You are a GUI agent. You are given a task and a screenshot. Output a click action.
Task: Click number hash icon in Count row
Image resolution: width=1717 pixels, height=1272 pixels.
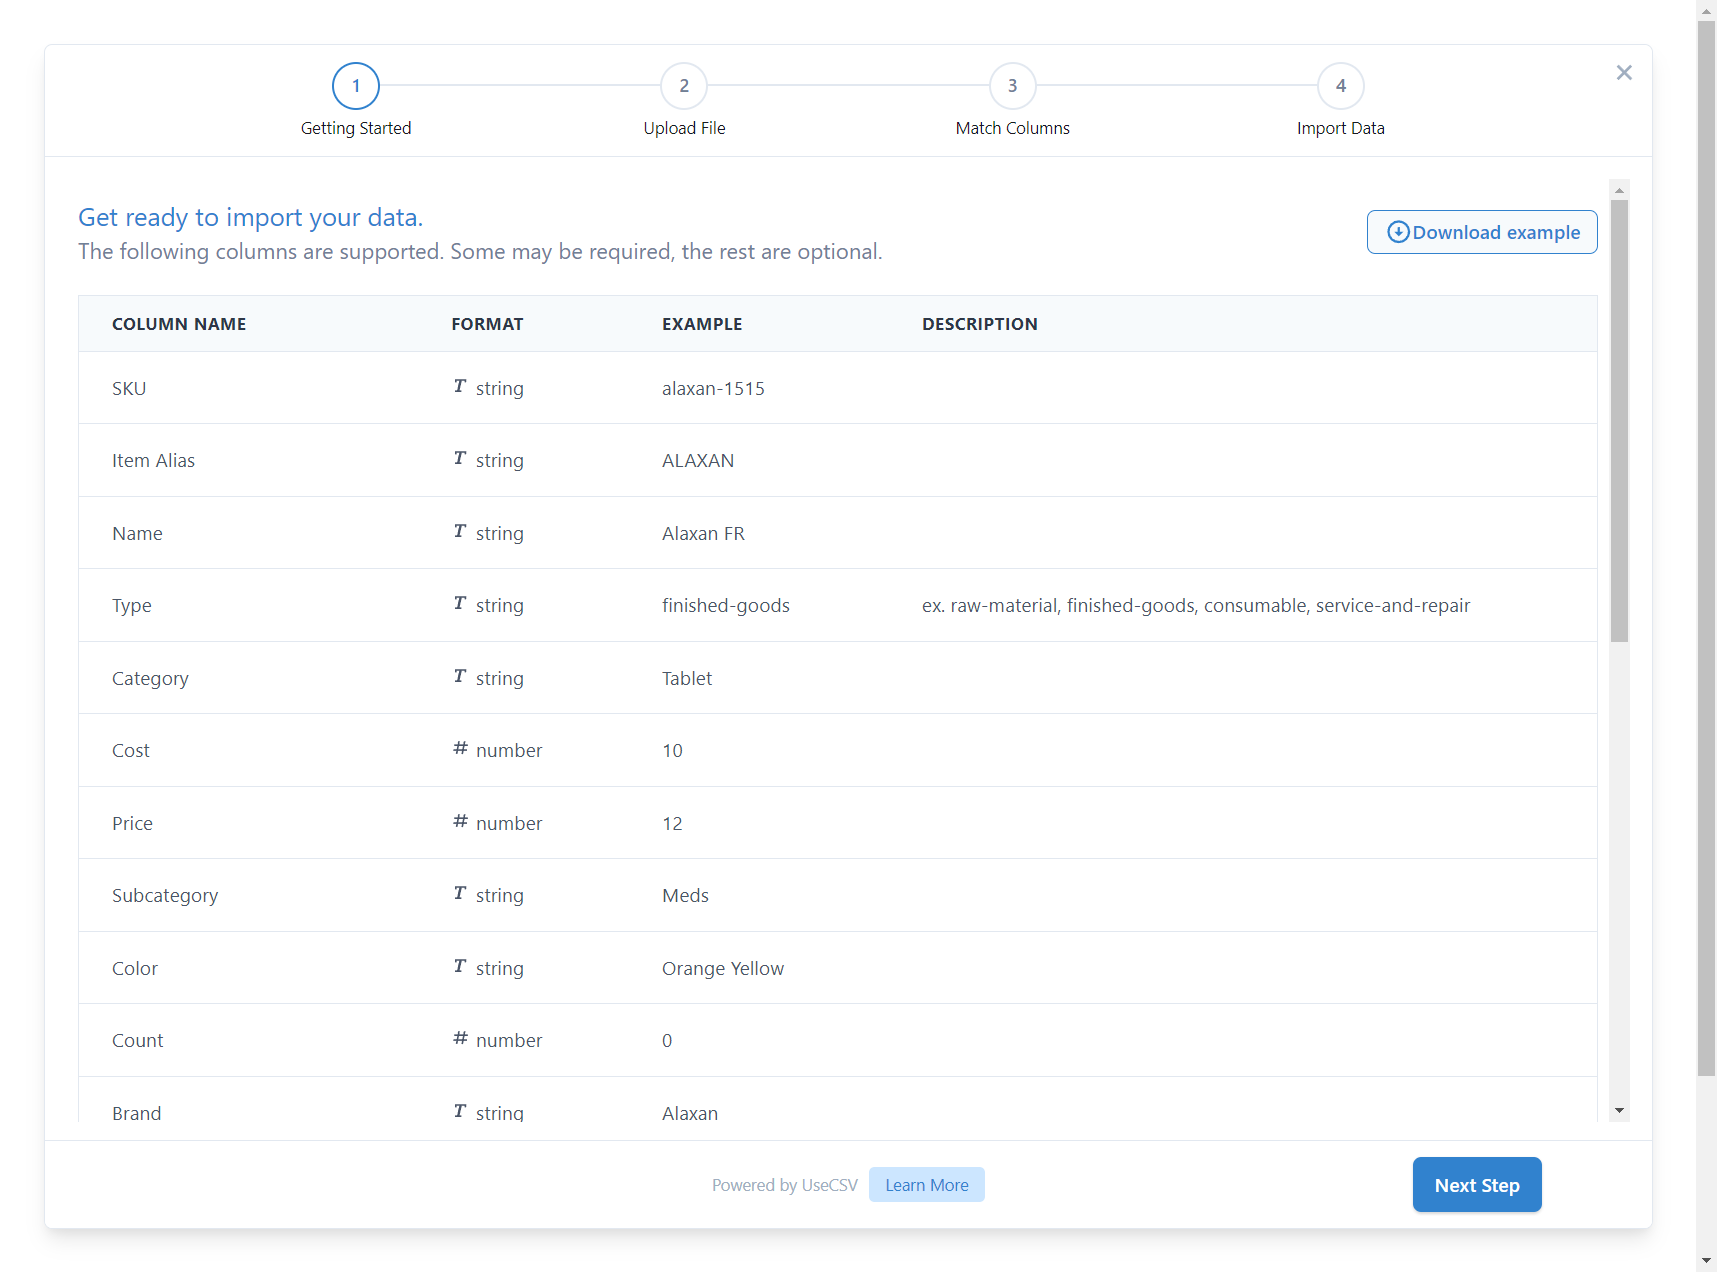pyautogui.click(x=460, y=1038)
